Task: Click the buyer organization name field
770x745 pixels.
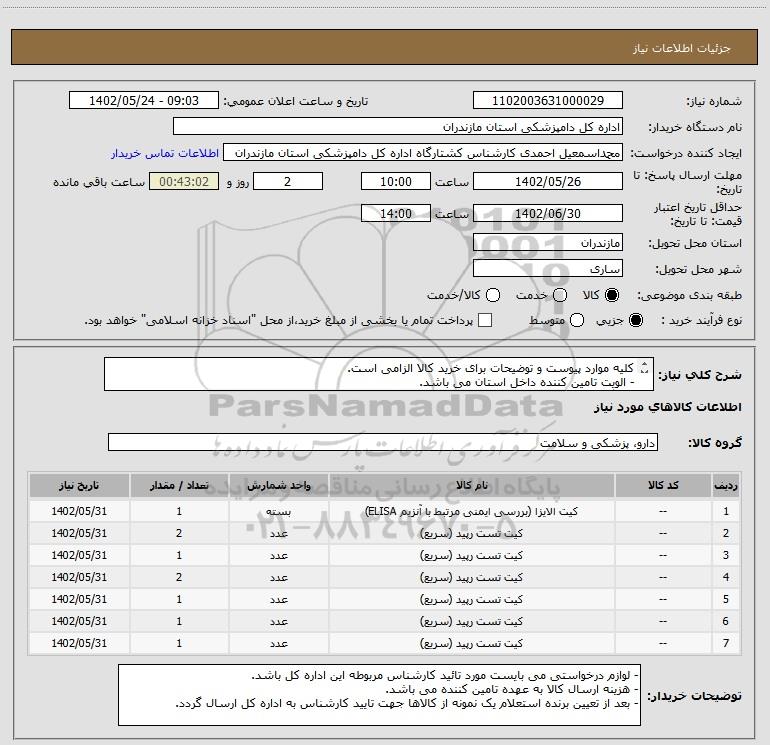Action: (398, 127)
